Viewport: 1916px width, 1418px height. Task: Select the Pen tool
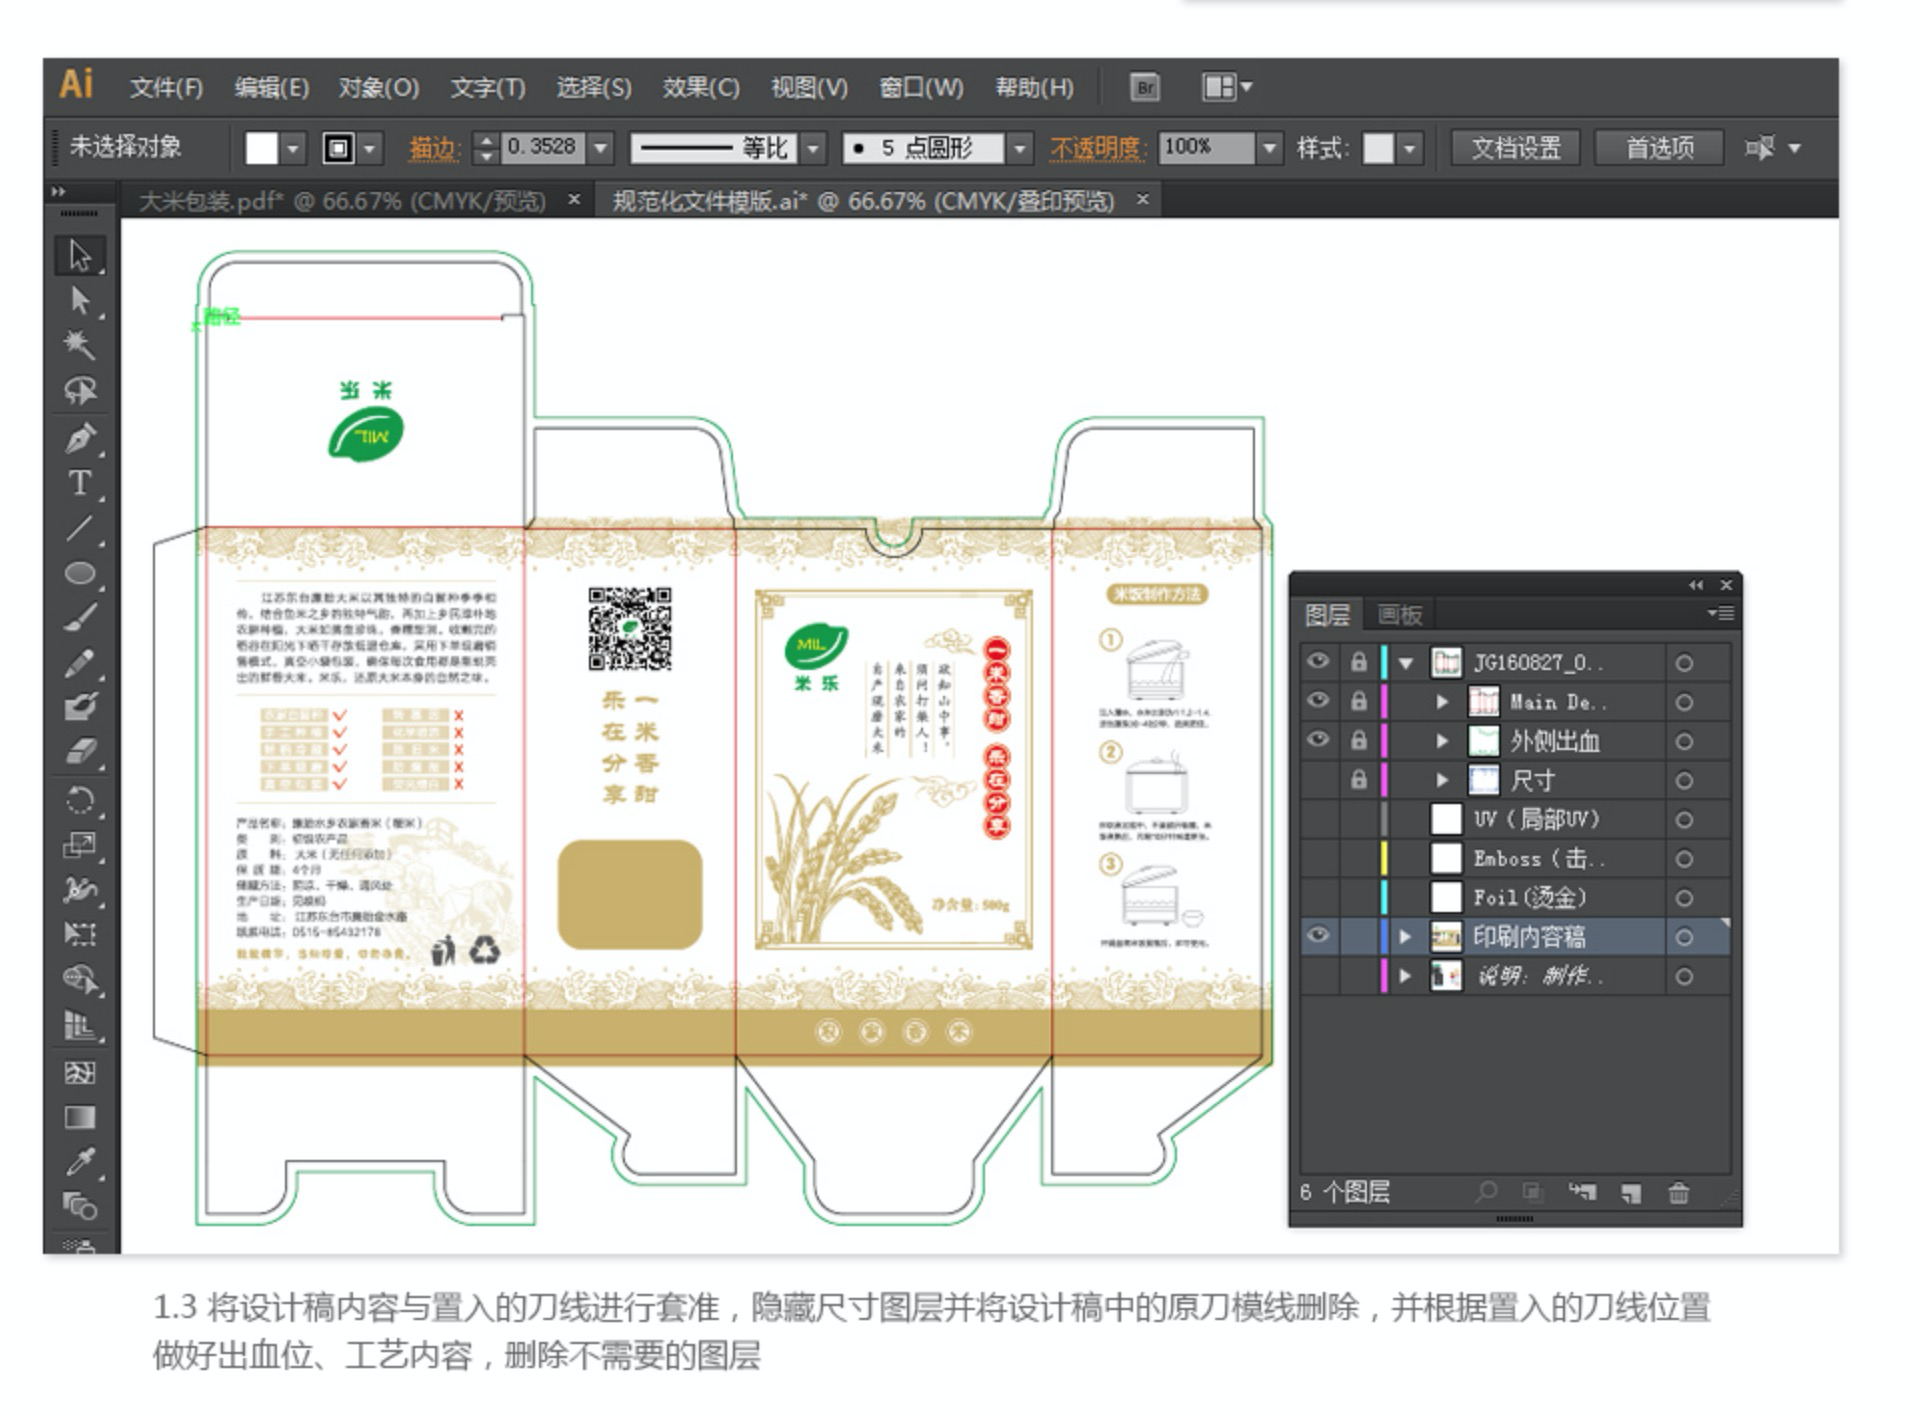click(x=80, y=438)
